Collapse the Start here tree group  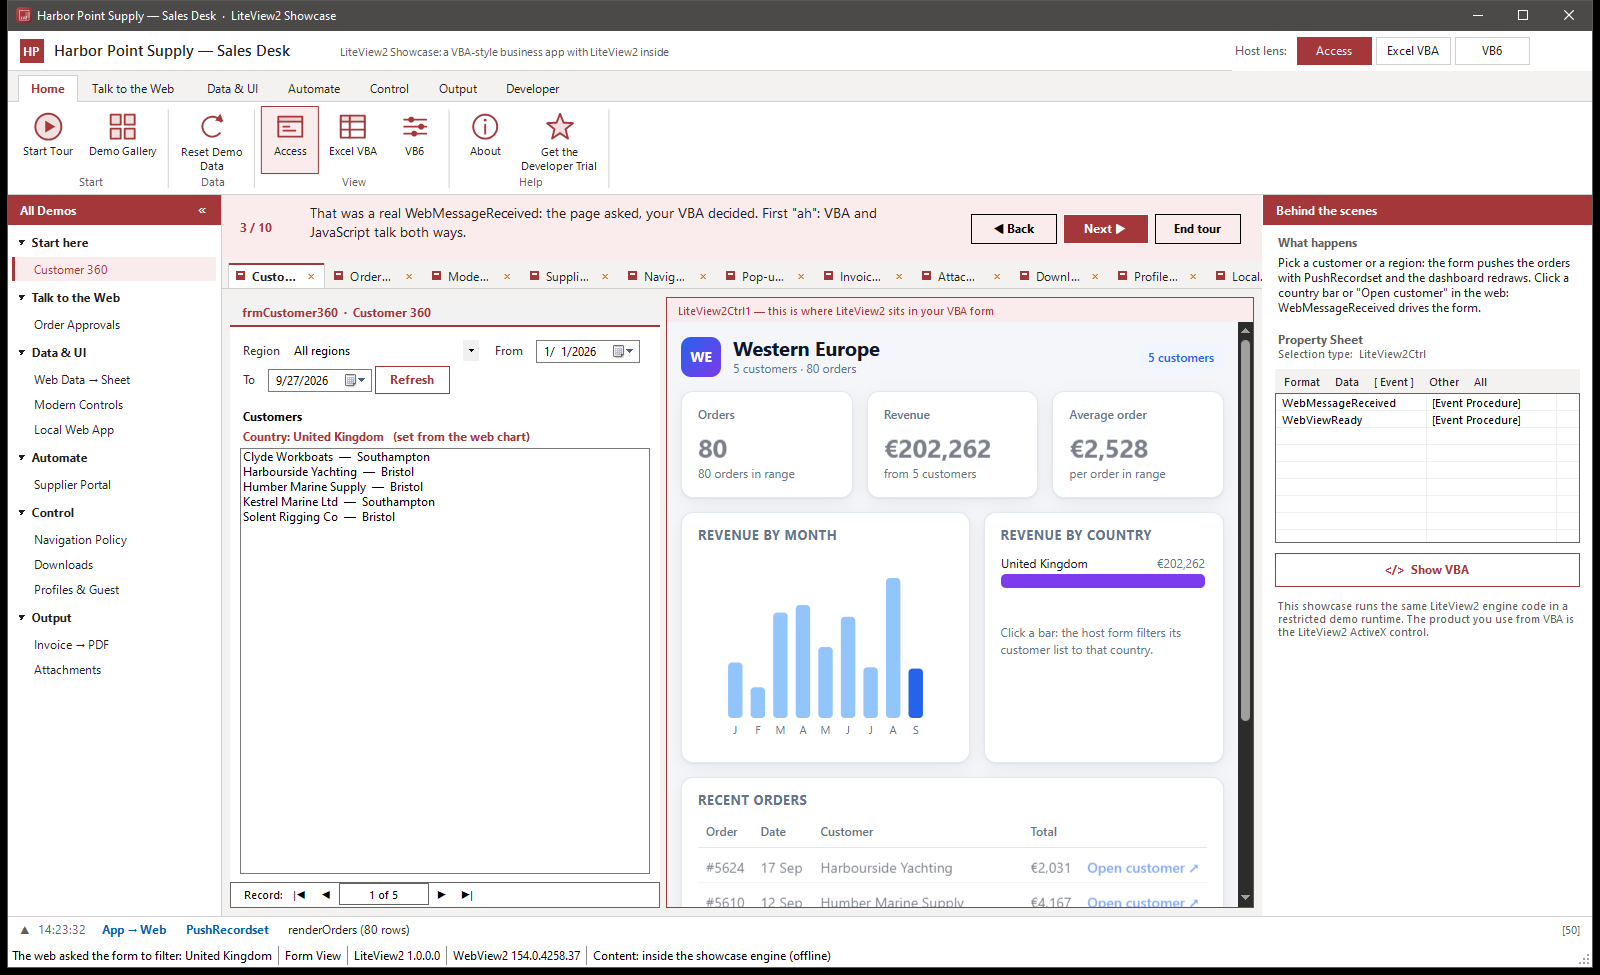[x=22, y=243]
